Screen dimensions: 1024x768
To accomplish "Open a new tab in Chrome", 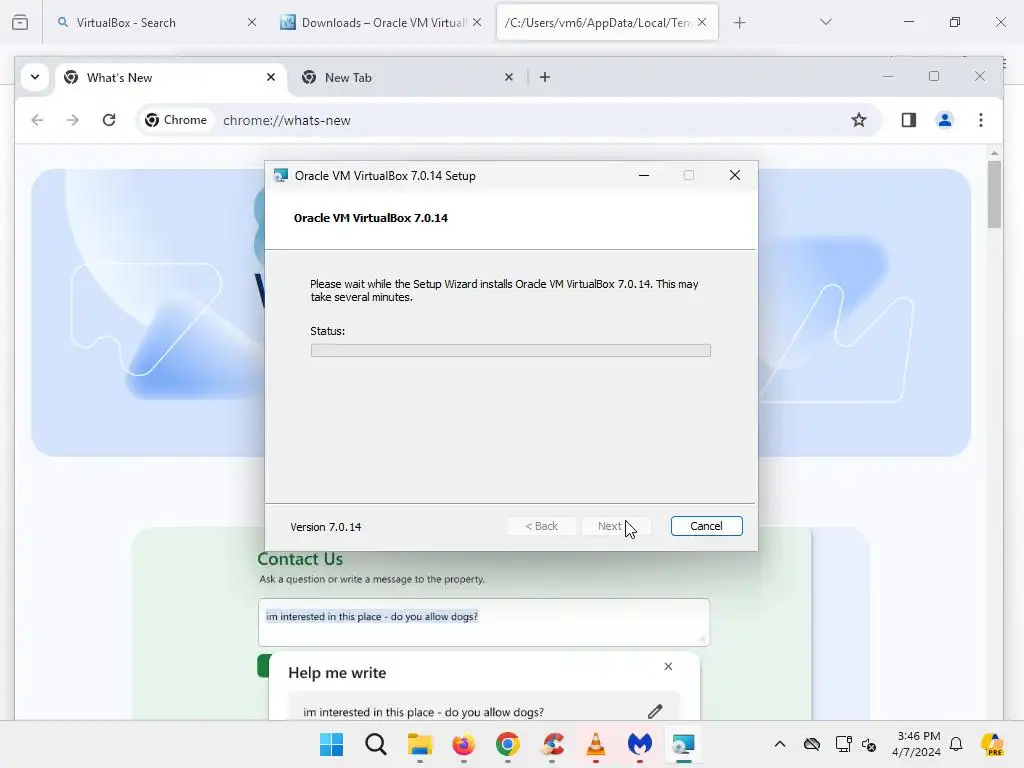I will point(545,78).
